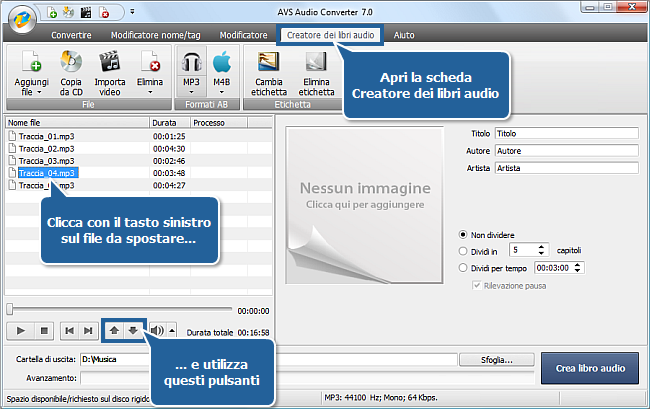Select the Dividi in capitoli option

[x=463, y=250]
